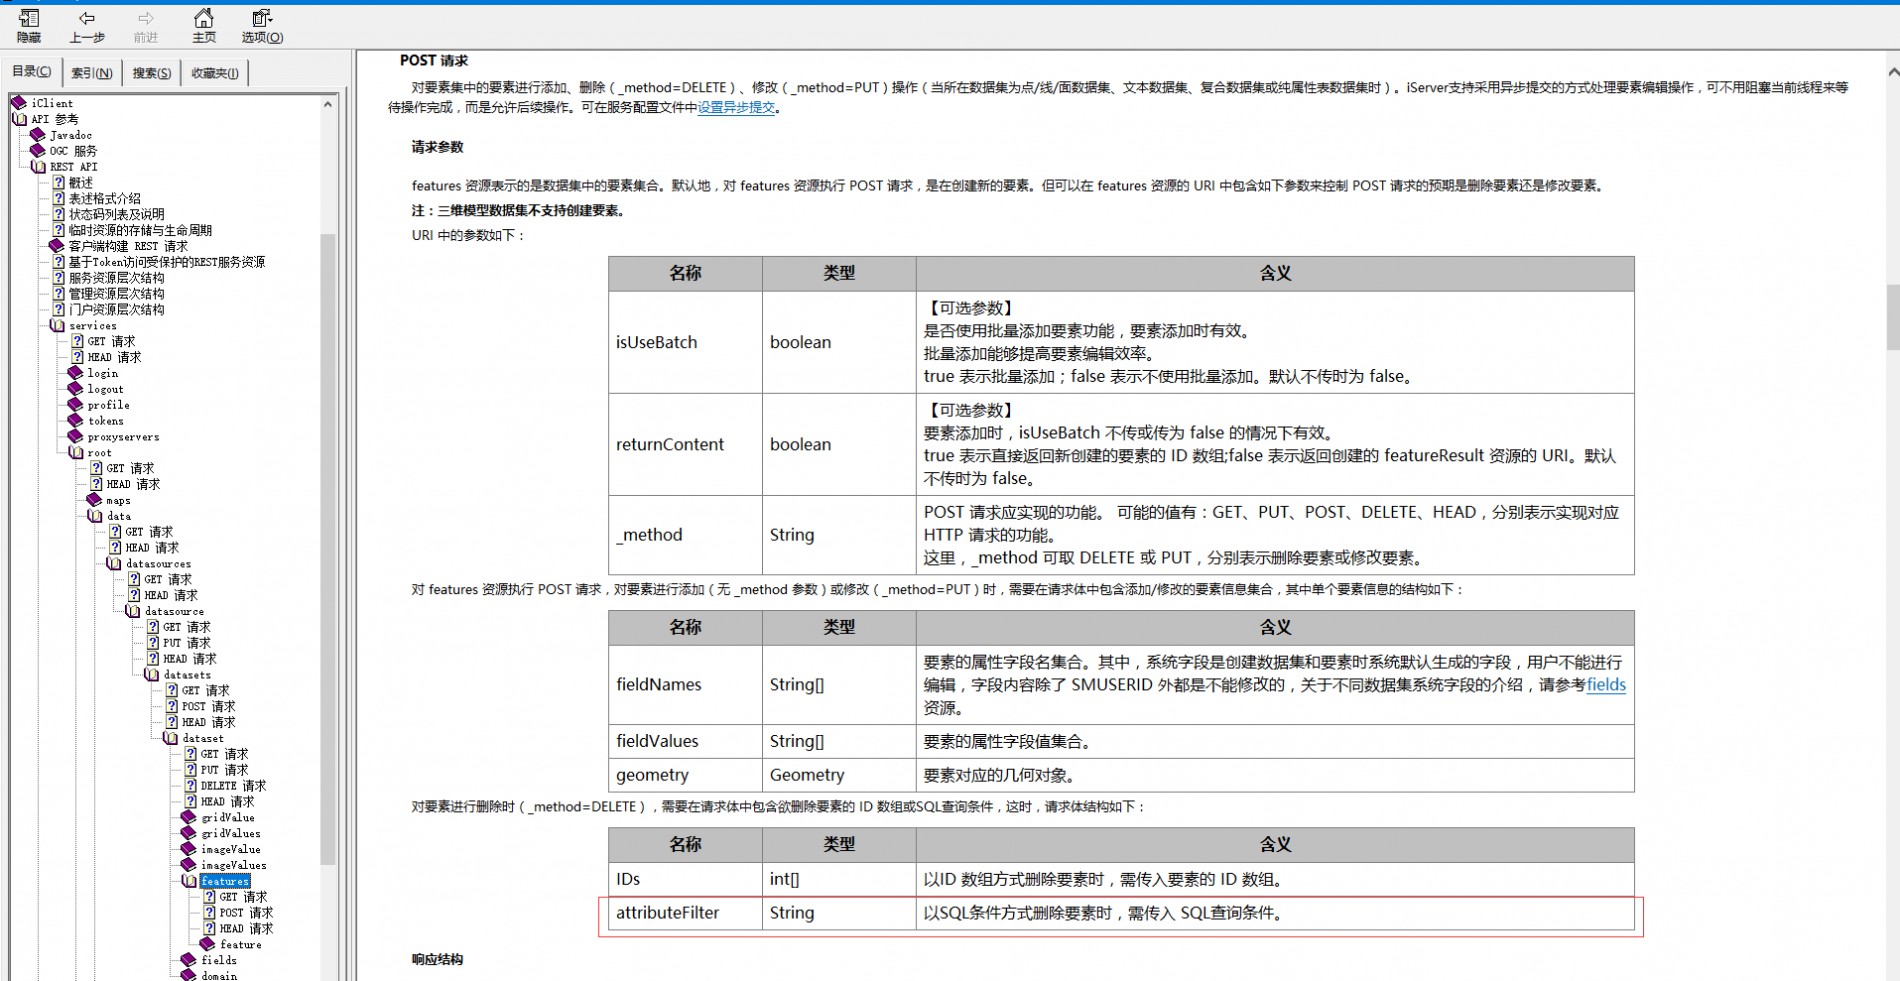Open DELETE 请求 under dataset
1900x981 pixels.
point(234,786)
